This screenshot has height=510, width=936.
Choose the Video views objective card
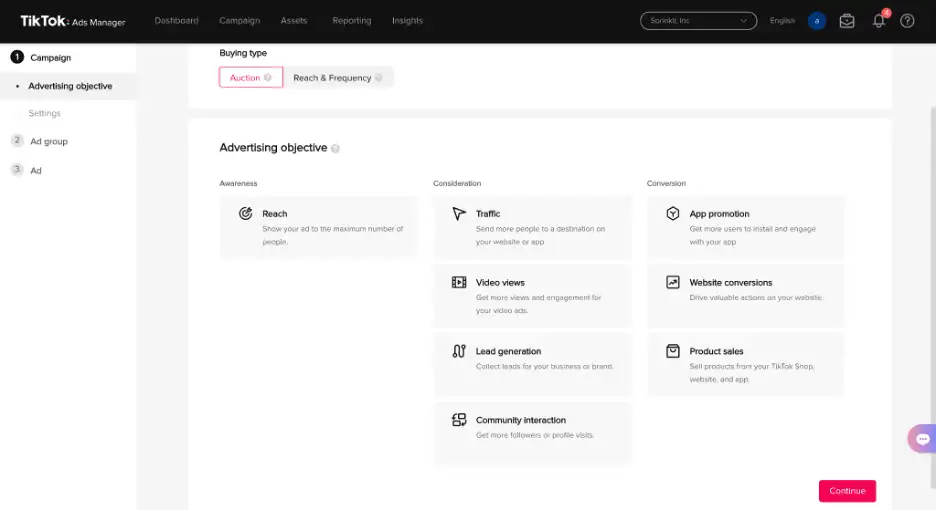(532, 296)
